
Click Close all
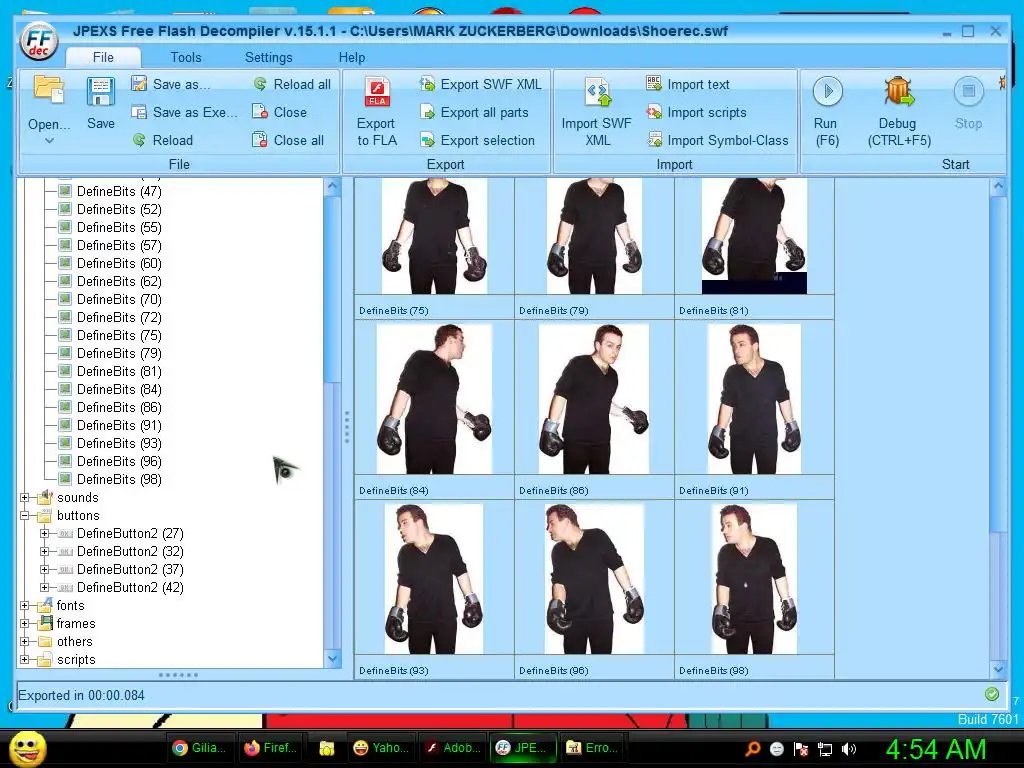288,140
